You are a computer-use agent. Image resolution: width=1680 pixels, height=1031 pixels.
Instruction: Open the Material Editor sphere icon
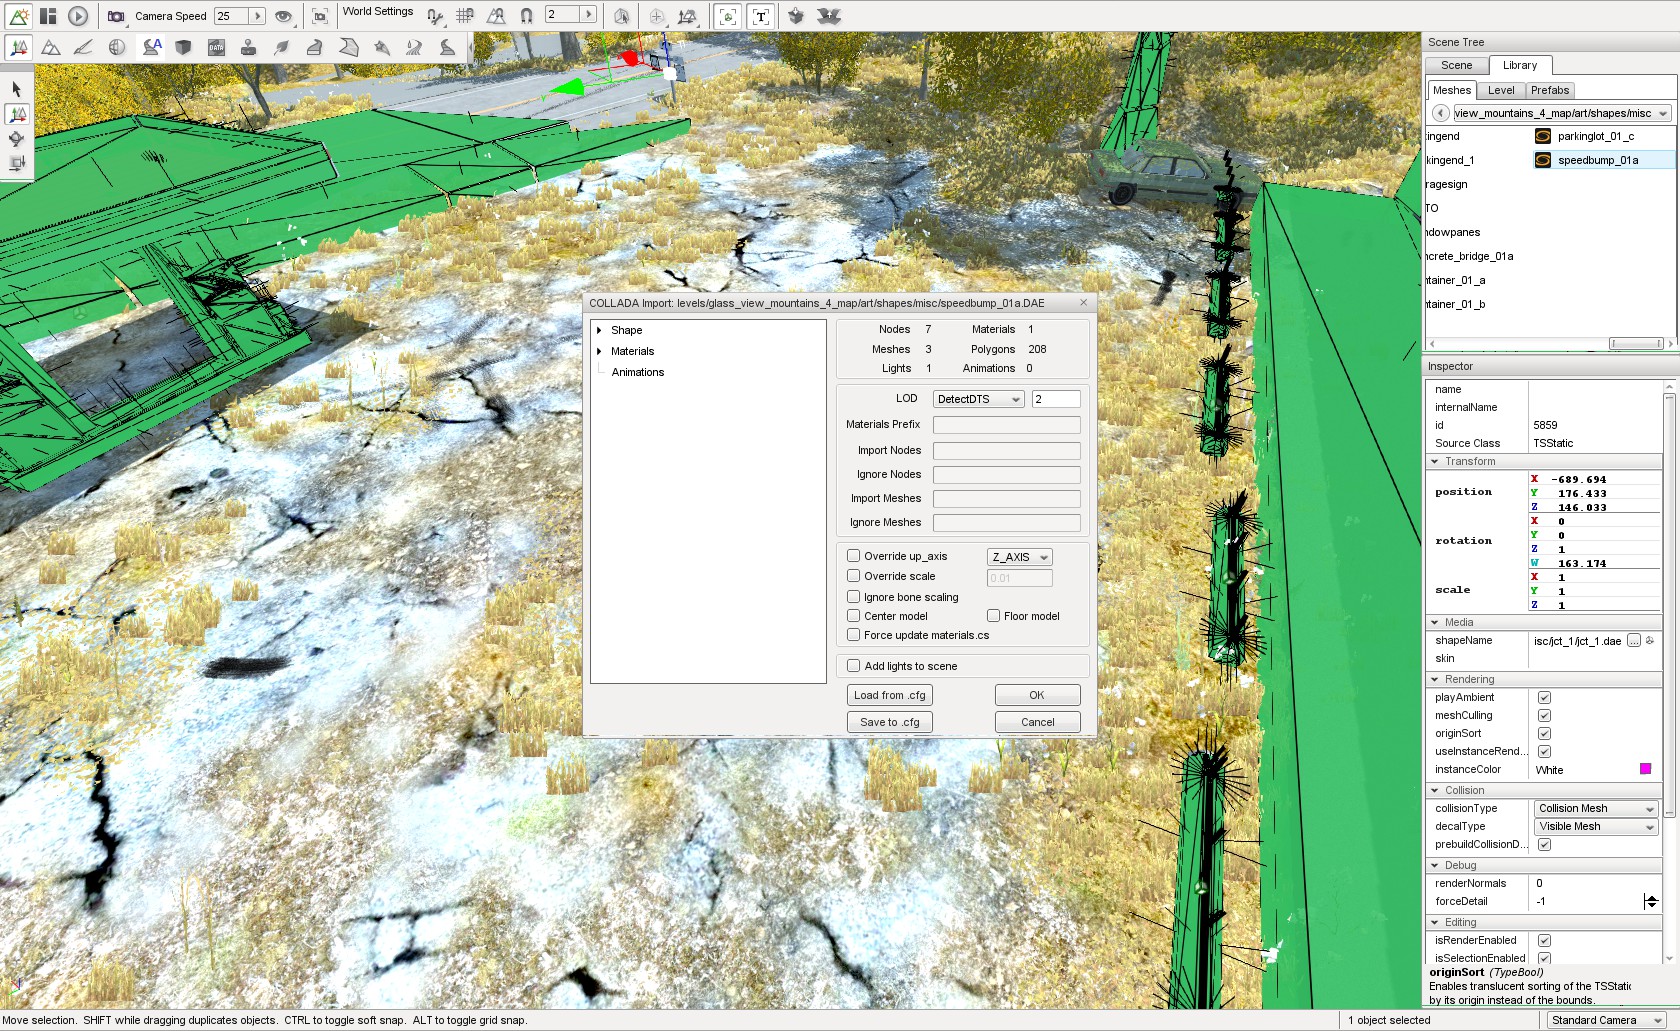[x=117, y=47]
